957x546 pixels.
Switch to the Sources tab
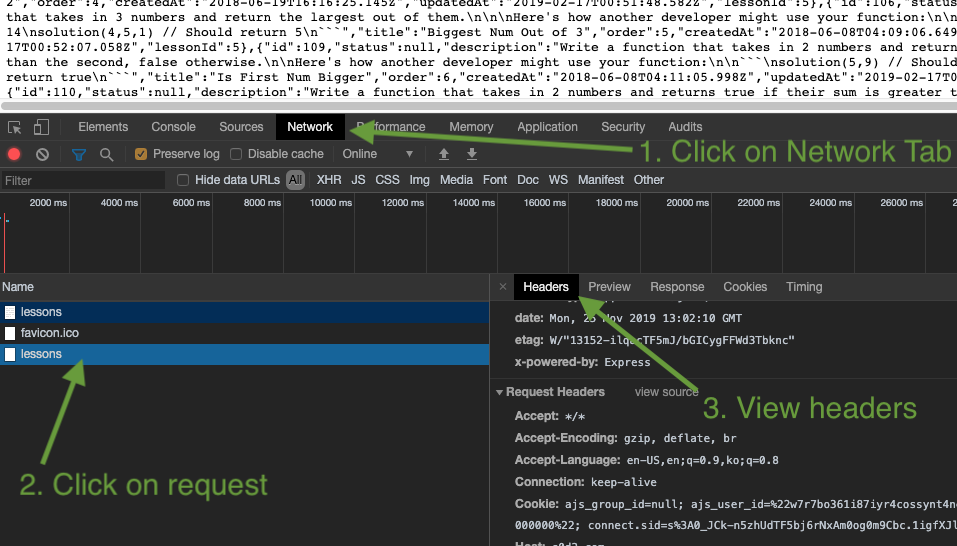tap(241, 127)
